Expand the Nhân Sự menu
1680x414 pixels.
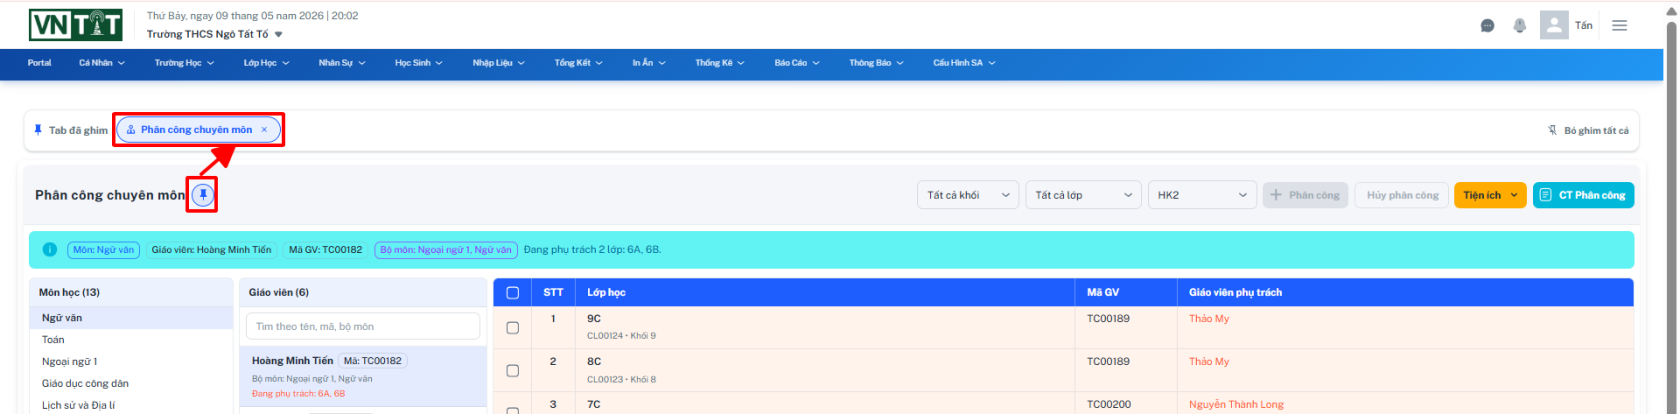[x=342, y=63]
